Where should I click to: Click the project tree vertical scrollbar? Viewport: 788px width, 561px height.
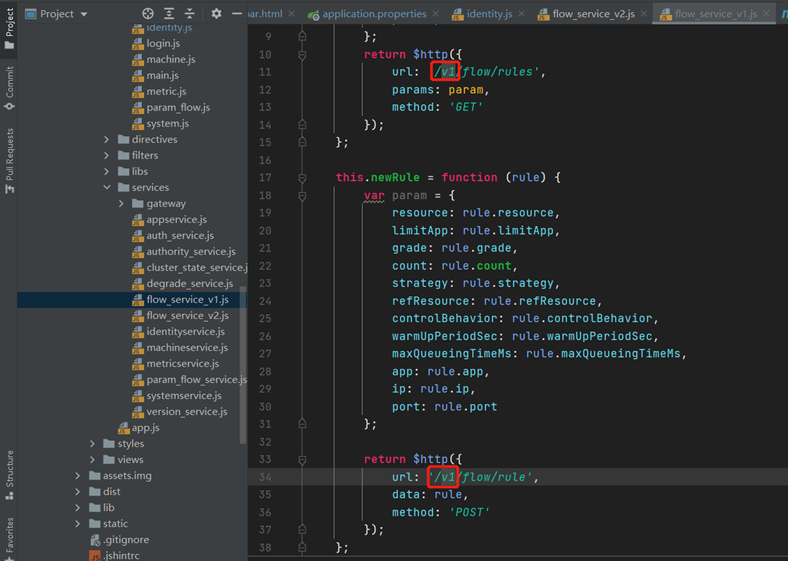coord(243,365)
